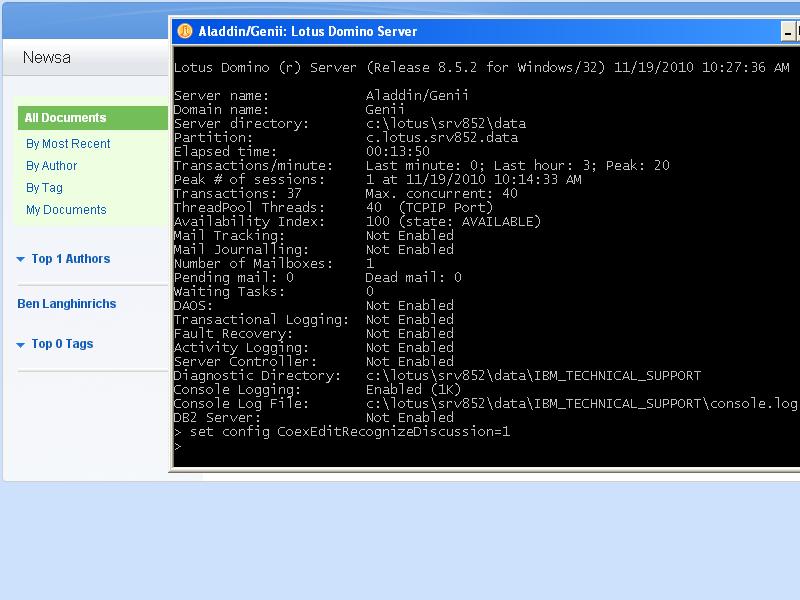Switch to the By Author view
The width and height of the screenshot is (800, 600).
(52, 166)
